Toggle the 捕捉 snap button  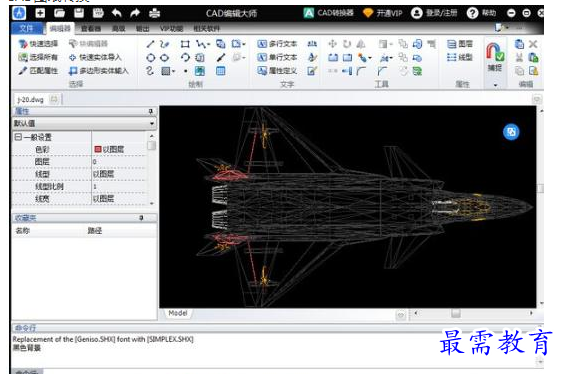(x=495, y=57)
